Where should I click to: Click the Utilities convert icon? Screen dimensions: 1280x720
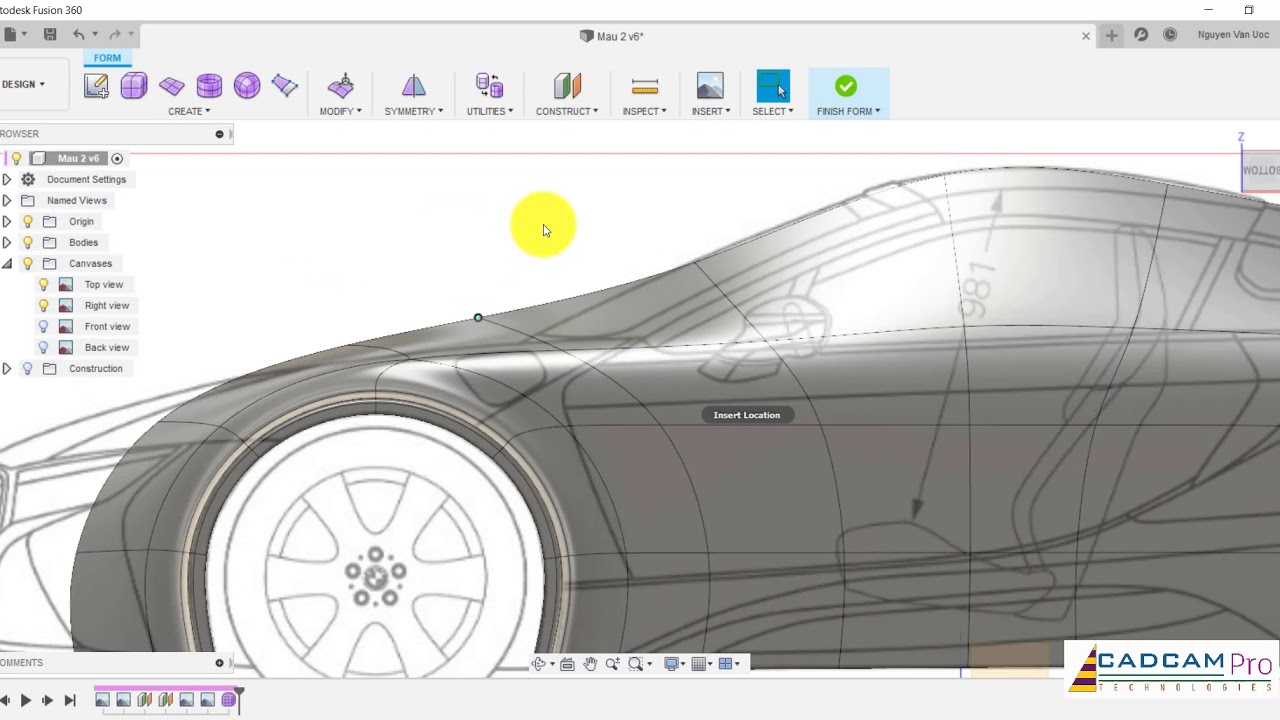(x=489, y=85)
